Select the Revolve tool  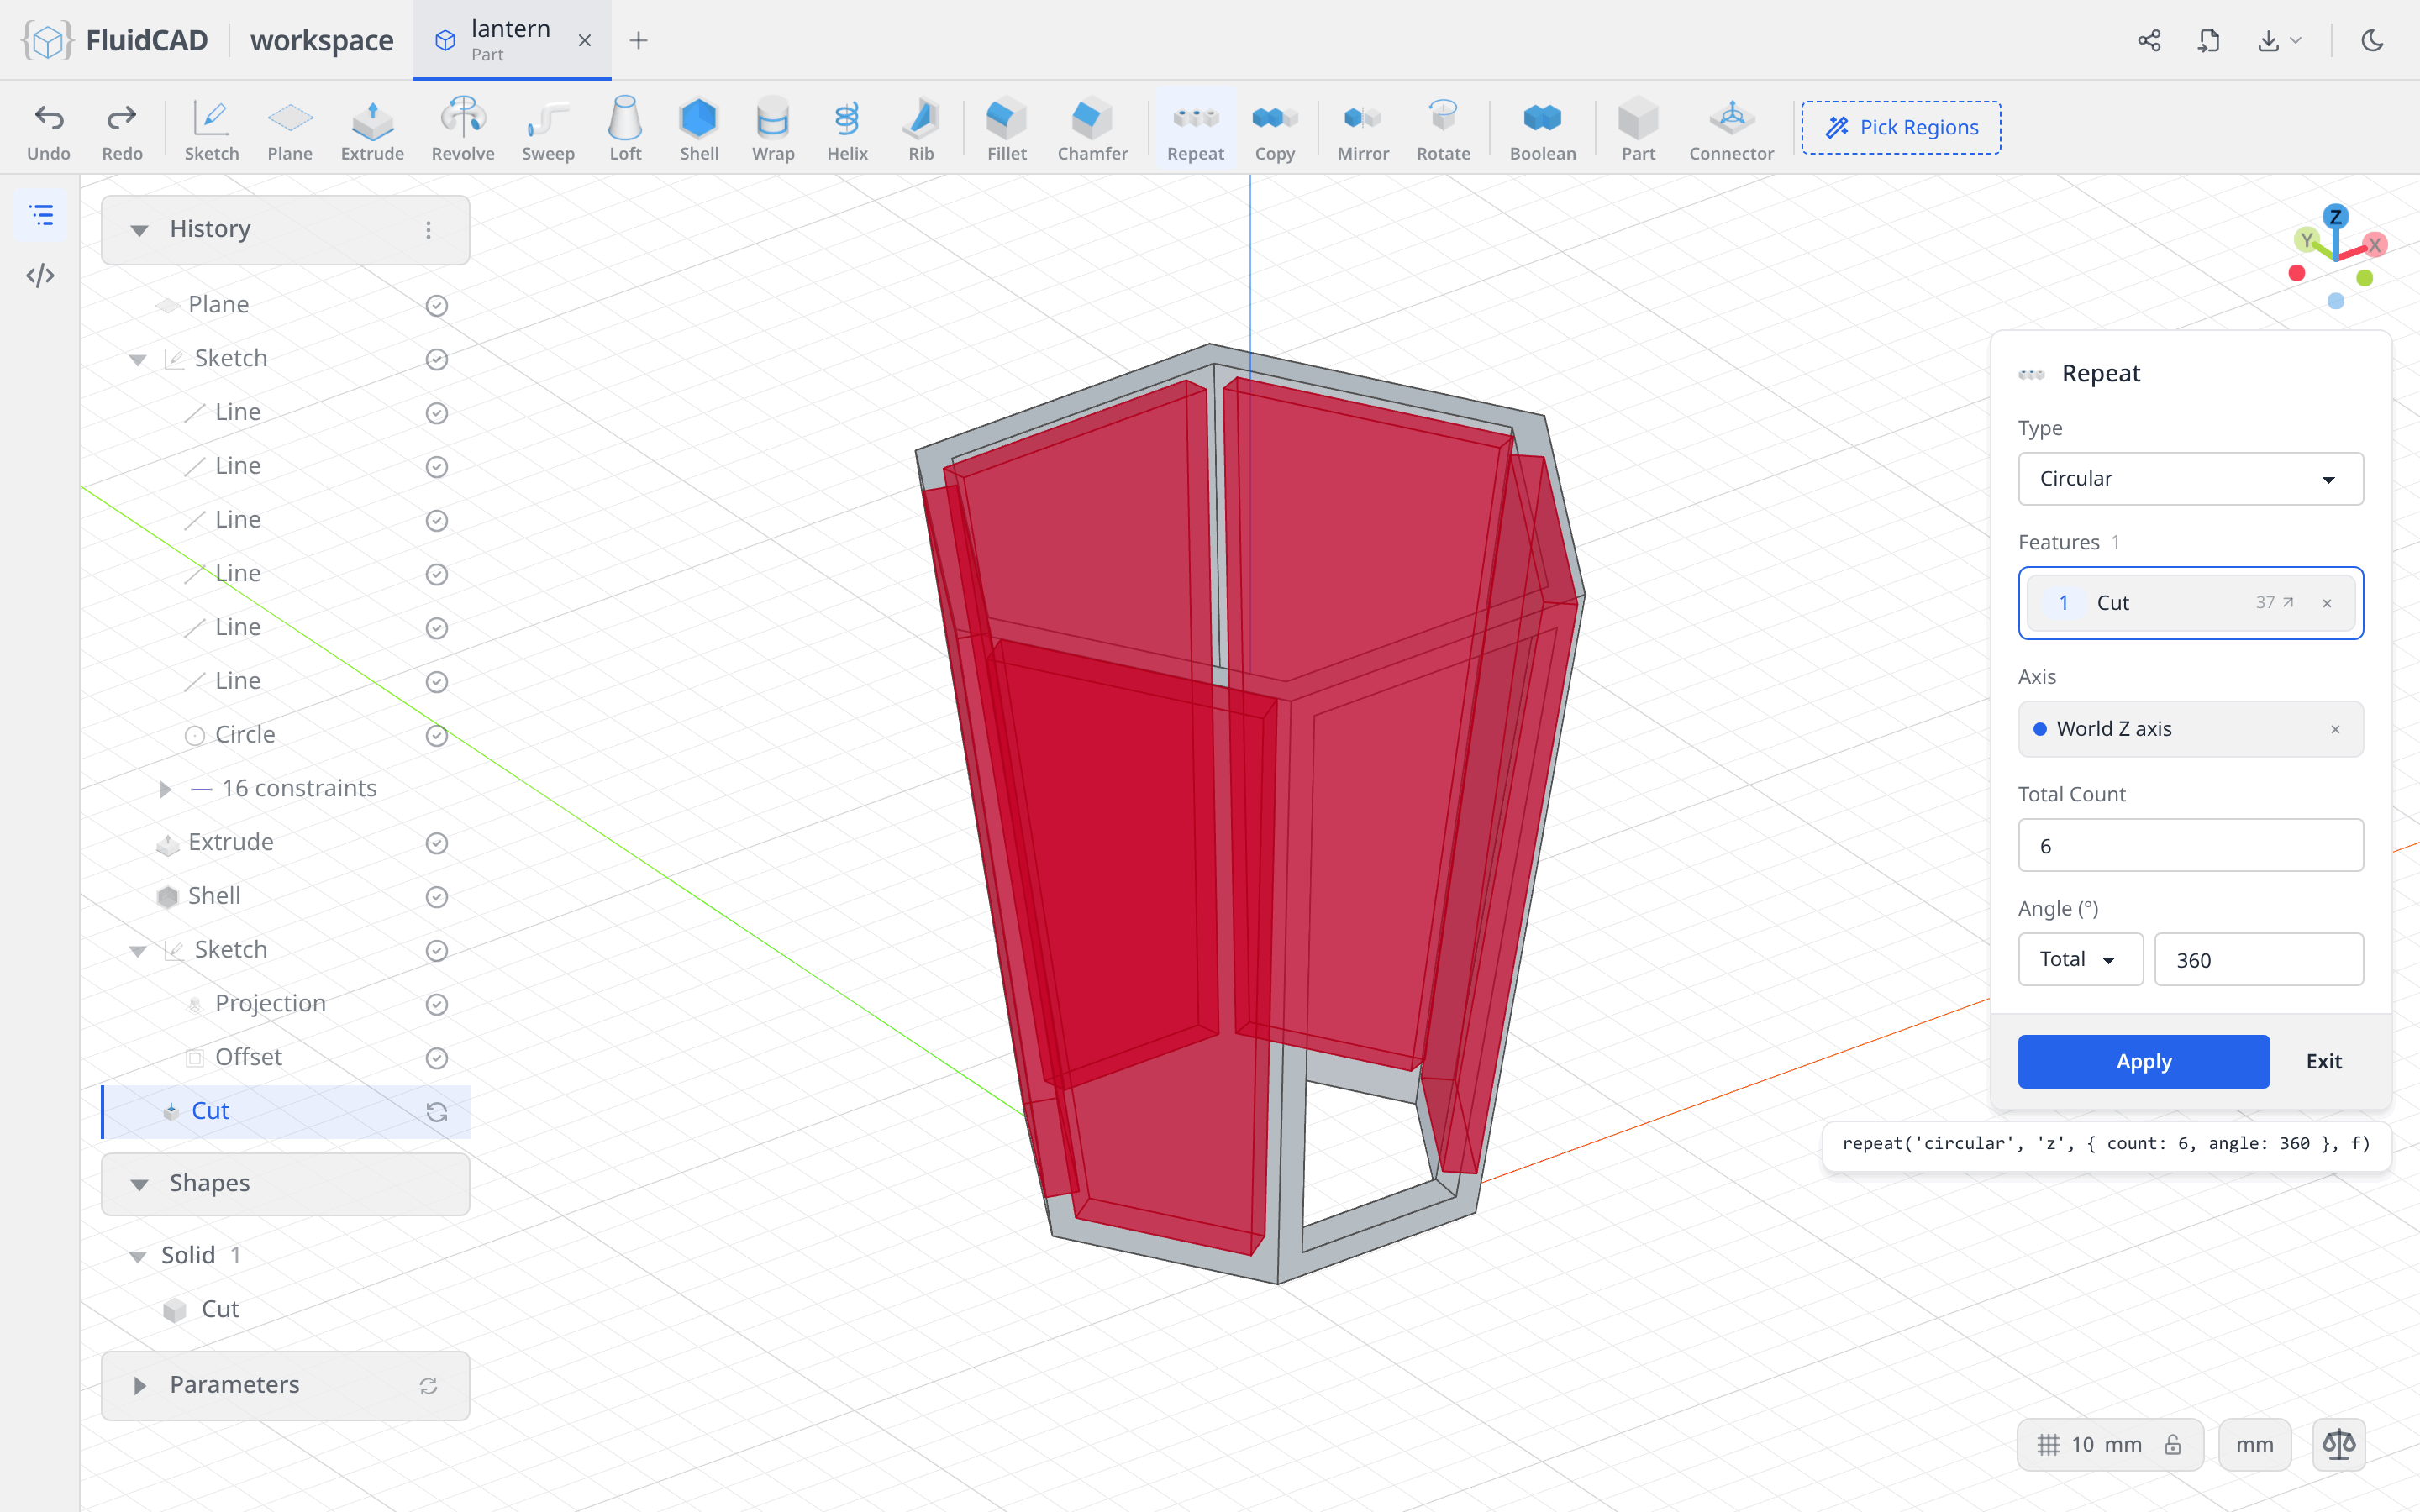click(x=463, y=129)
